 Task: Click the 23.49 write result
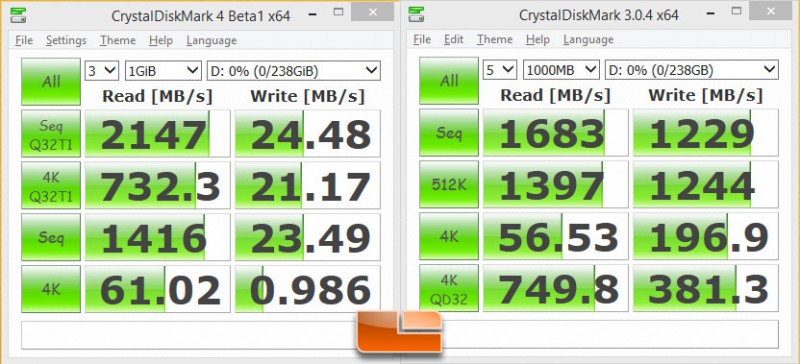(308, 237)
